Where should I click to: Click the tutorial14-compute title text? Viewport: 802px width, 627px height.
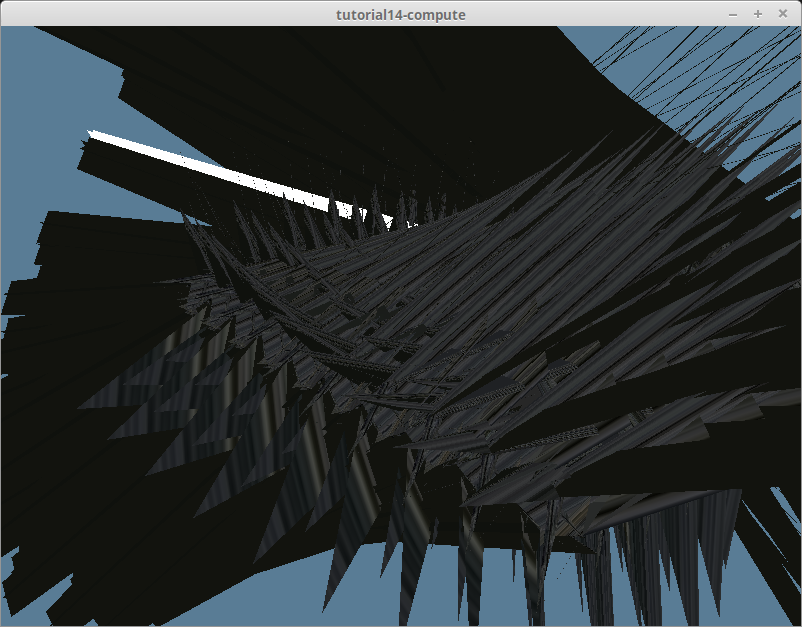point(400,14)
